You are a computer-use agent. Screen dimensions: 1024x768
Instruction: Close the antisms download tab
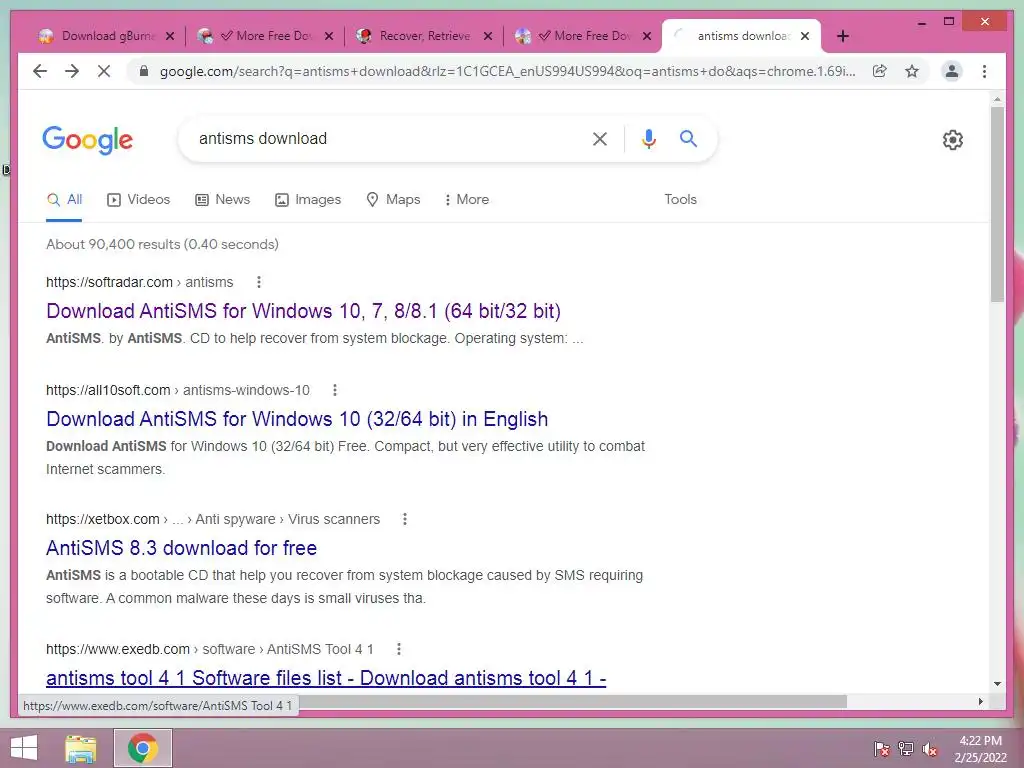[805, 36]
